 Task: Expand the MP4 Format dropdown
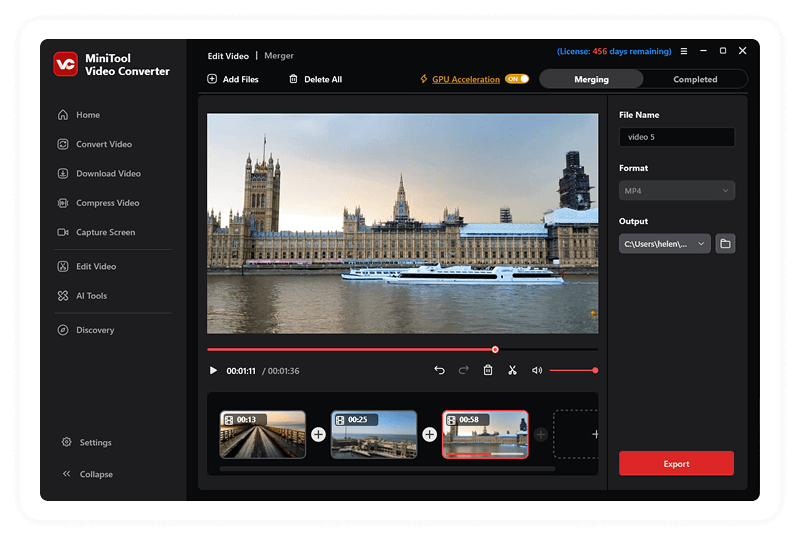click(x=677, y=190)
